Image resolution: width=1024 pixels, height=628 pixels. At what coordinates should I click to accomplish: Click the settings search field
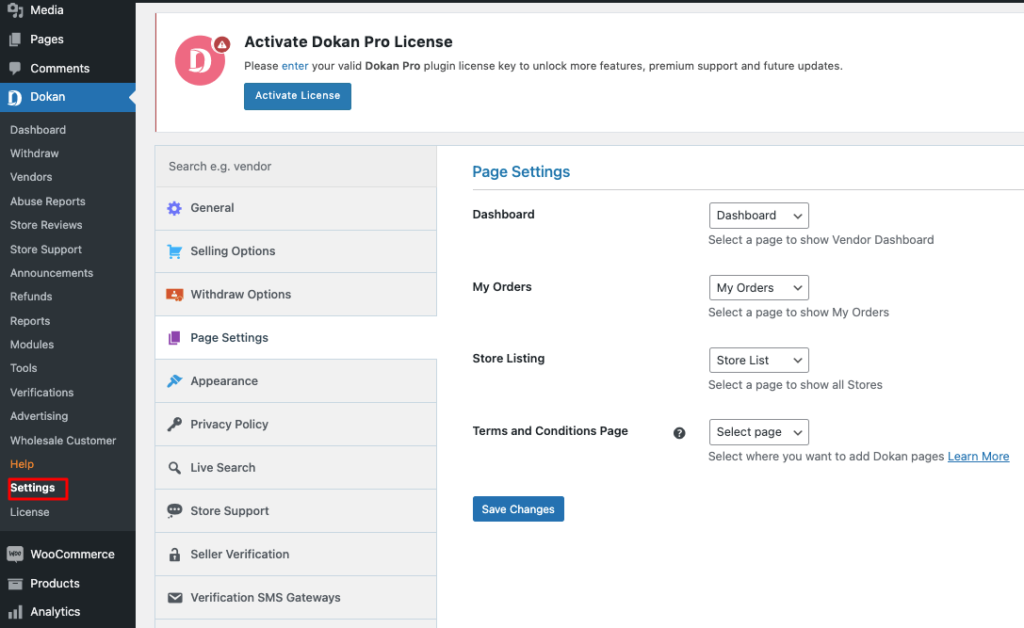click(296, 166)
